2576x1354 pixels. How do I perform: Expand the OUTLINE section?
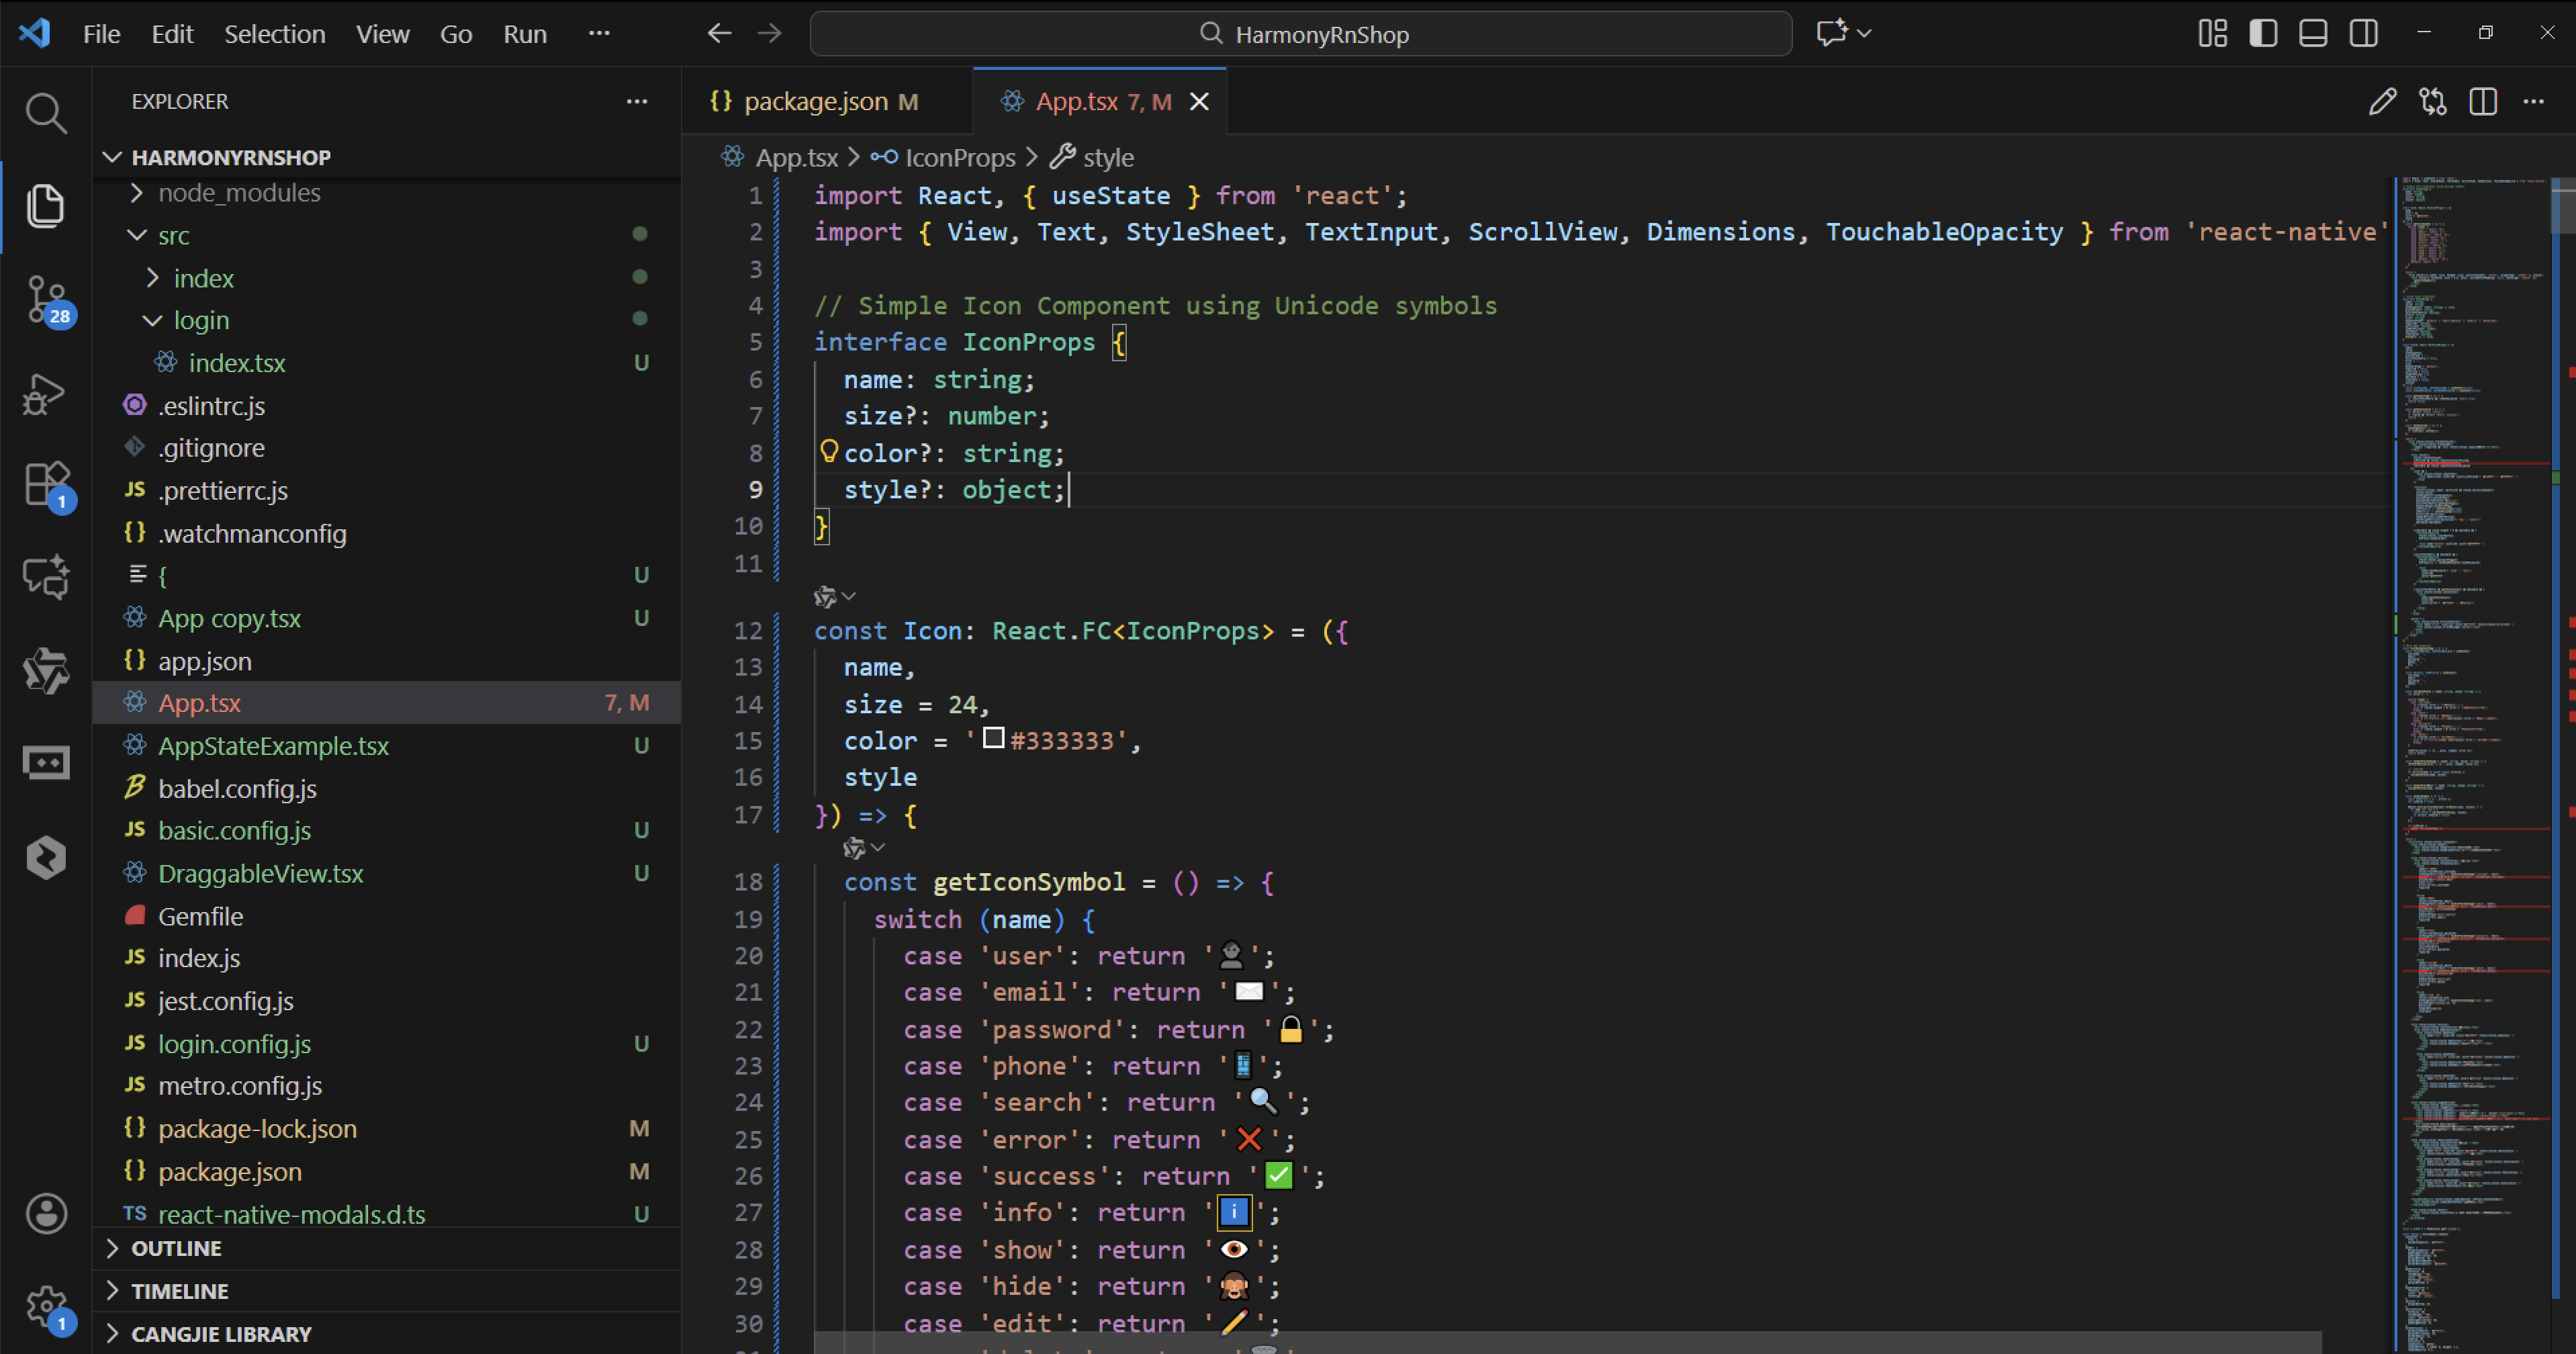(x=176, y=1248)
